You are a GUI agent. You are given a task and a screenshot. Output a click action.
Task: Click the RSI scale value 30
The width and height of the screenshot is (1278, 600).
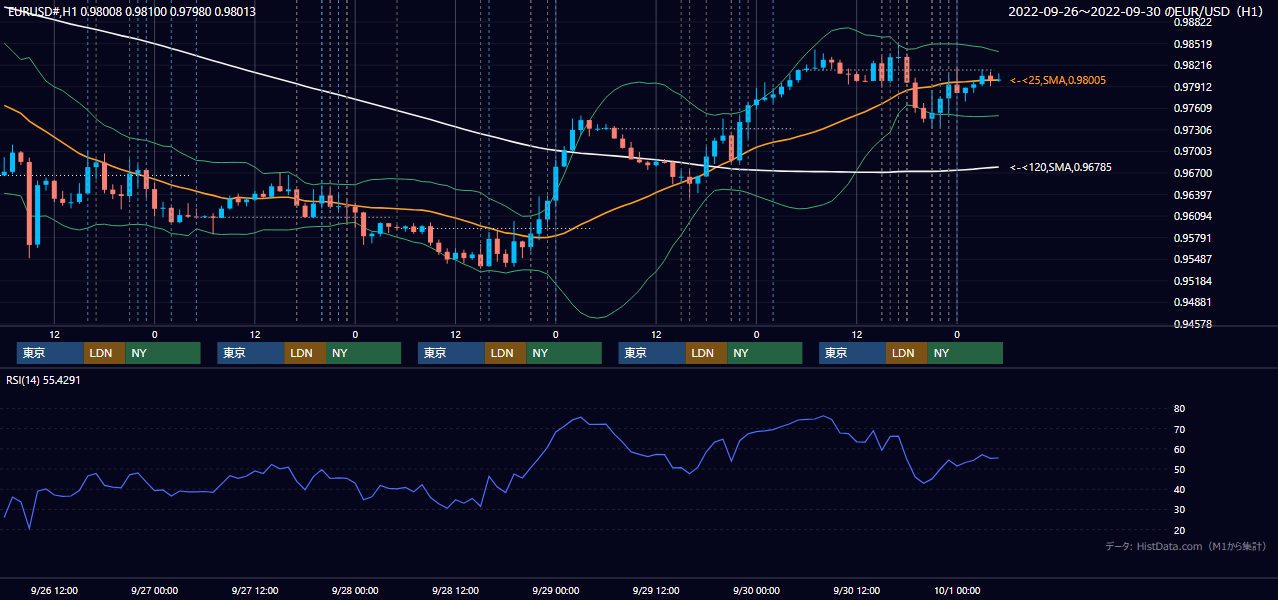pyautogui.click(x=1180, y=510)
